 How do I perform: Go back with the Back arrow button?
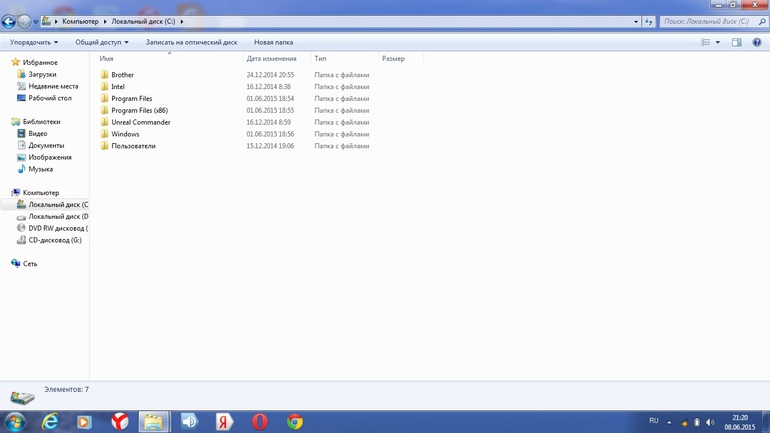coord(8,22)
